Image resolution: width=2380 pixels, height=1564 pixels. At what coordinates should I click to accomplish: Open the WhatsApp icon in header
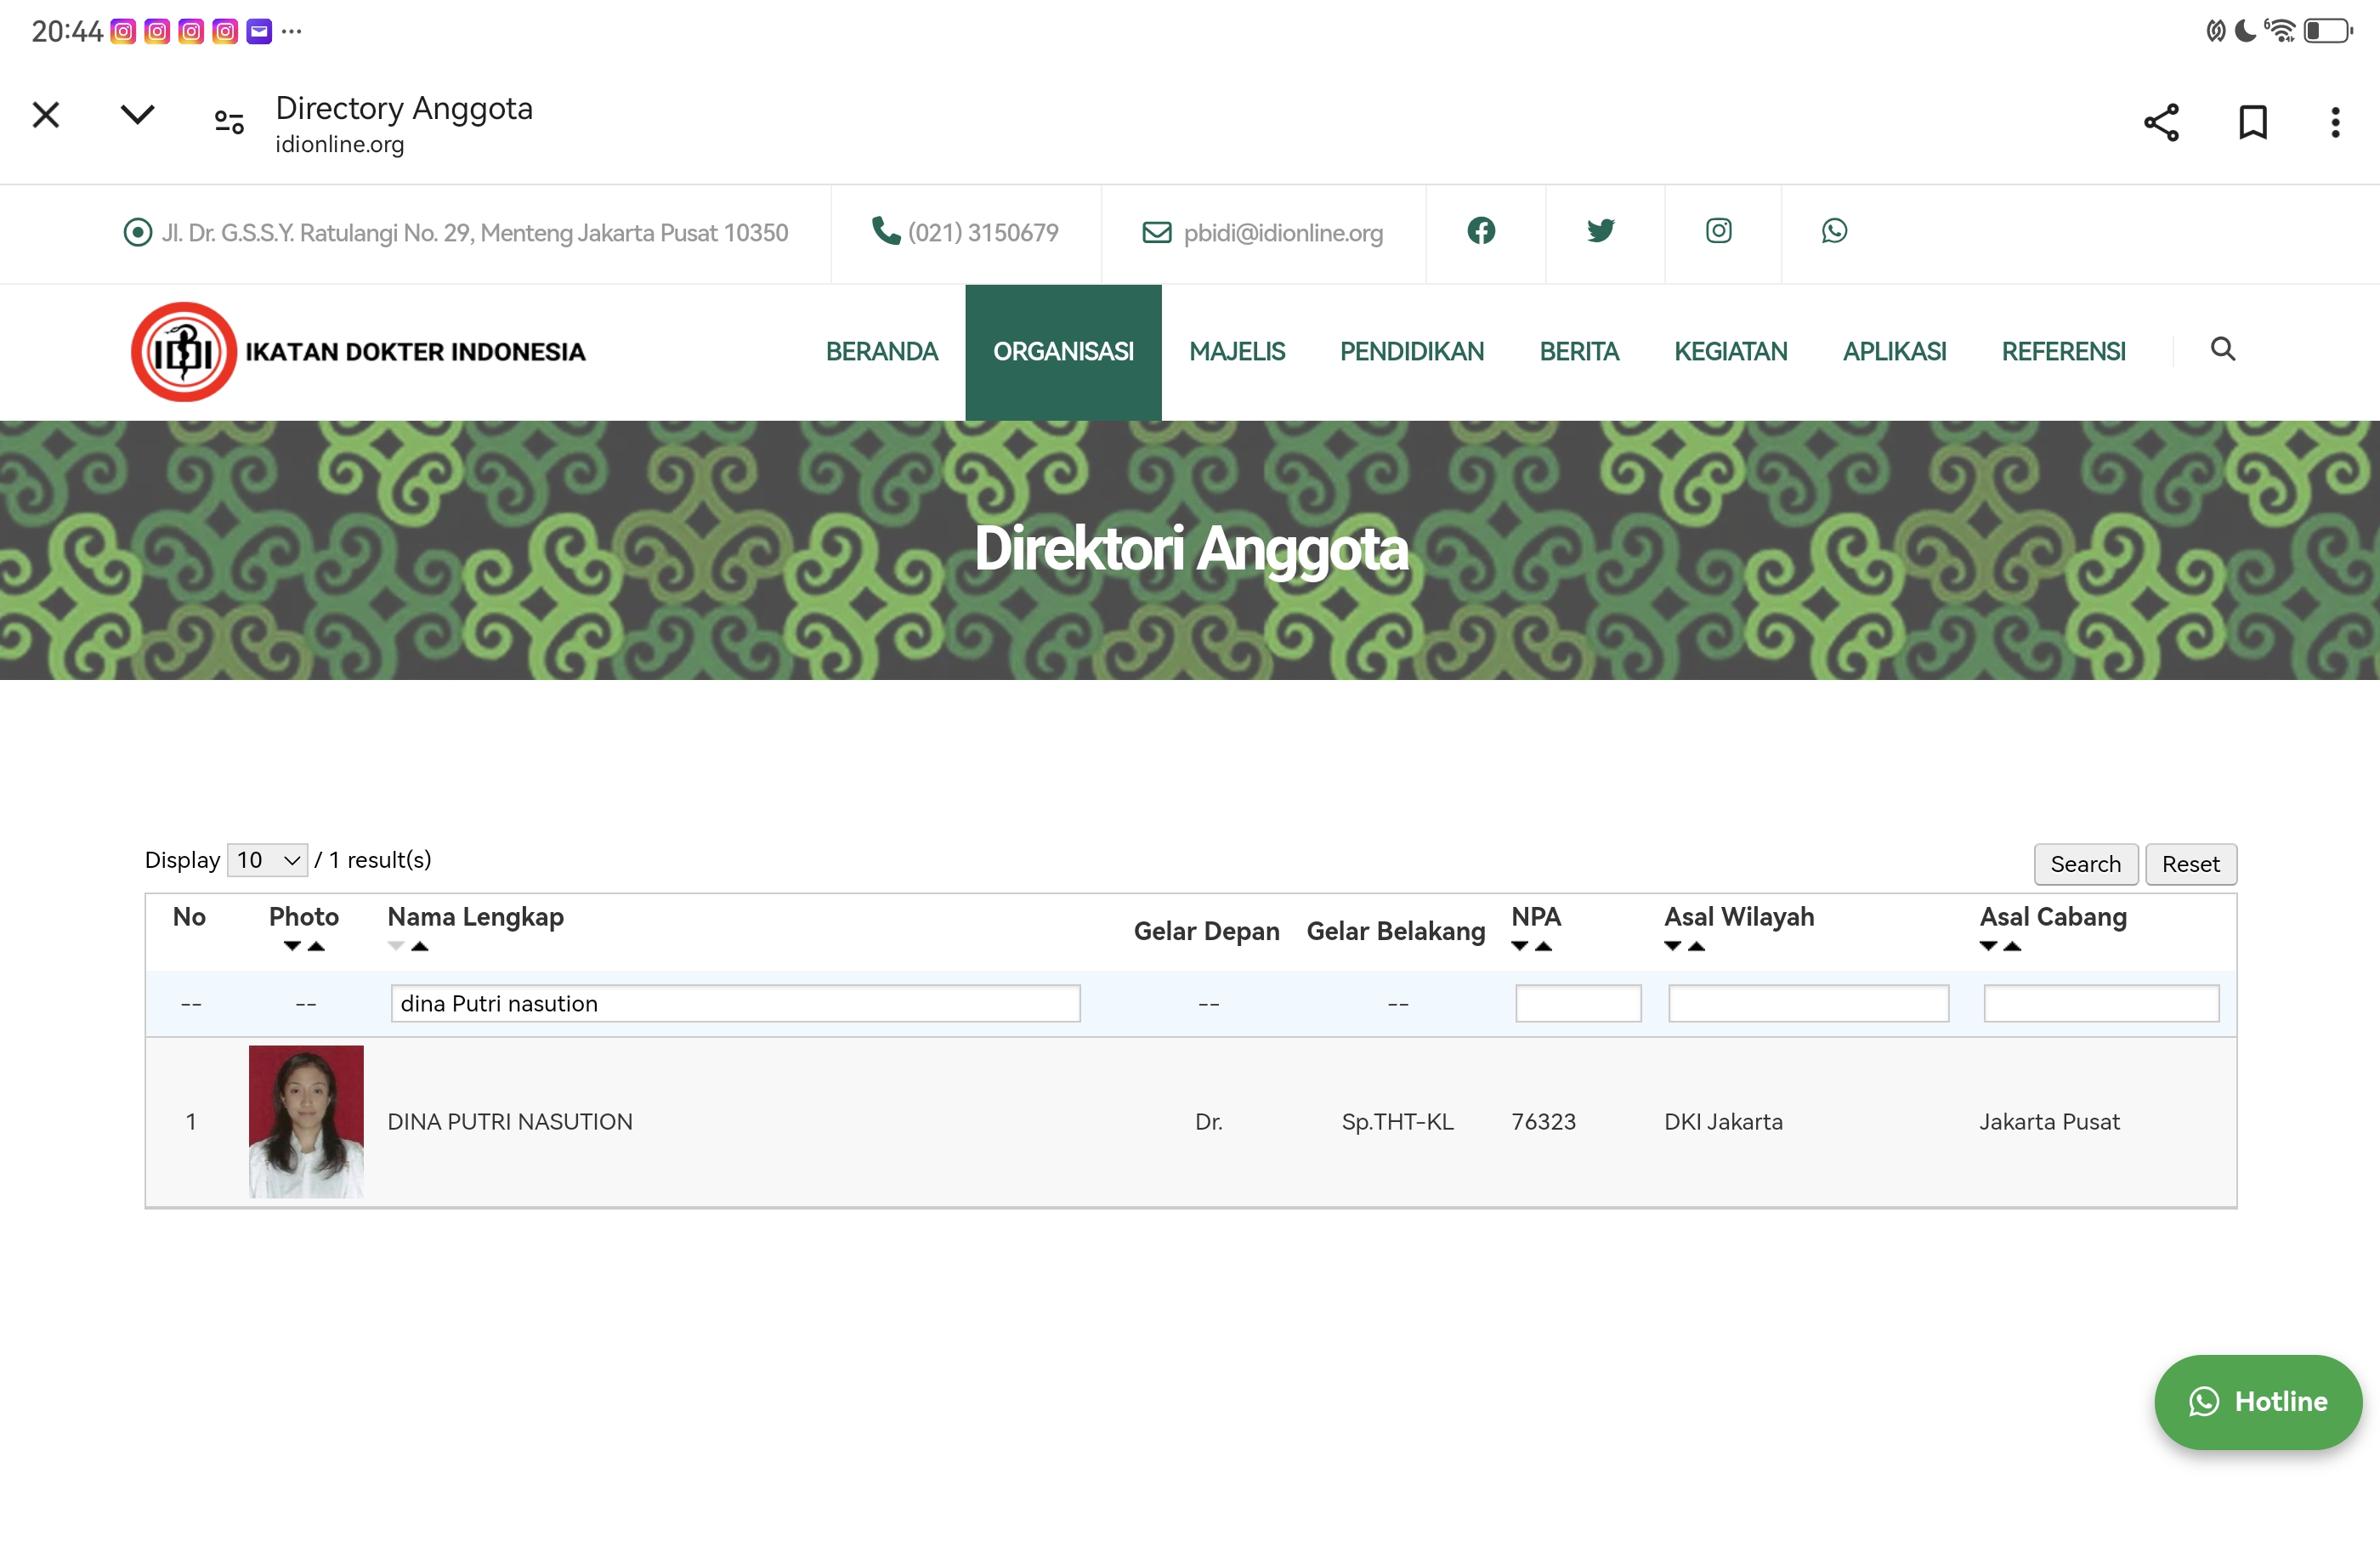pos(1834,231)
